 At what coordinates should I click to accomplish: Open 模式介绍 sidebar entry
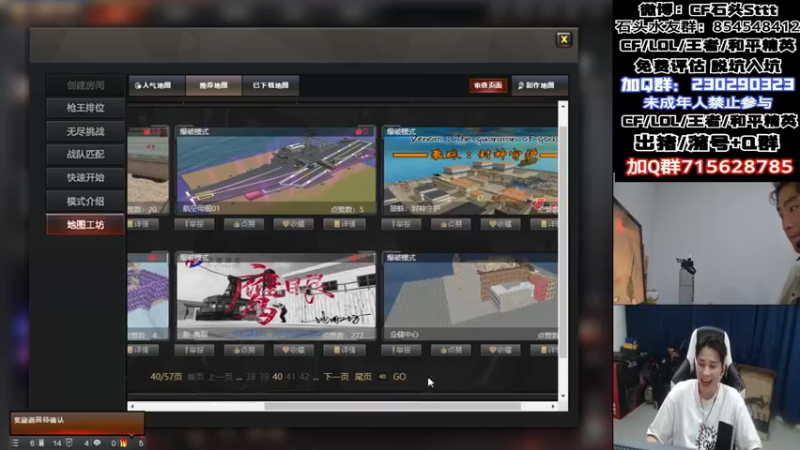85,202
